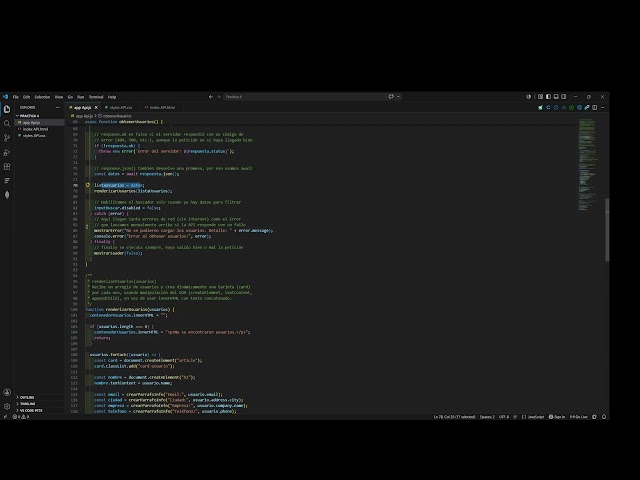Click the lightbulb code action on line 78
640x480 pixels.
coord(87,185)
